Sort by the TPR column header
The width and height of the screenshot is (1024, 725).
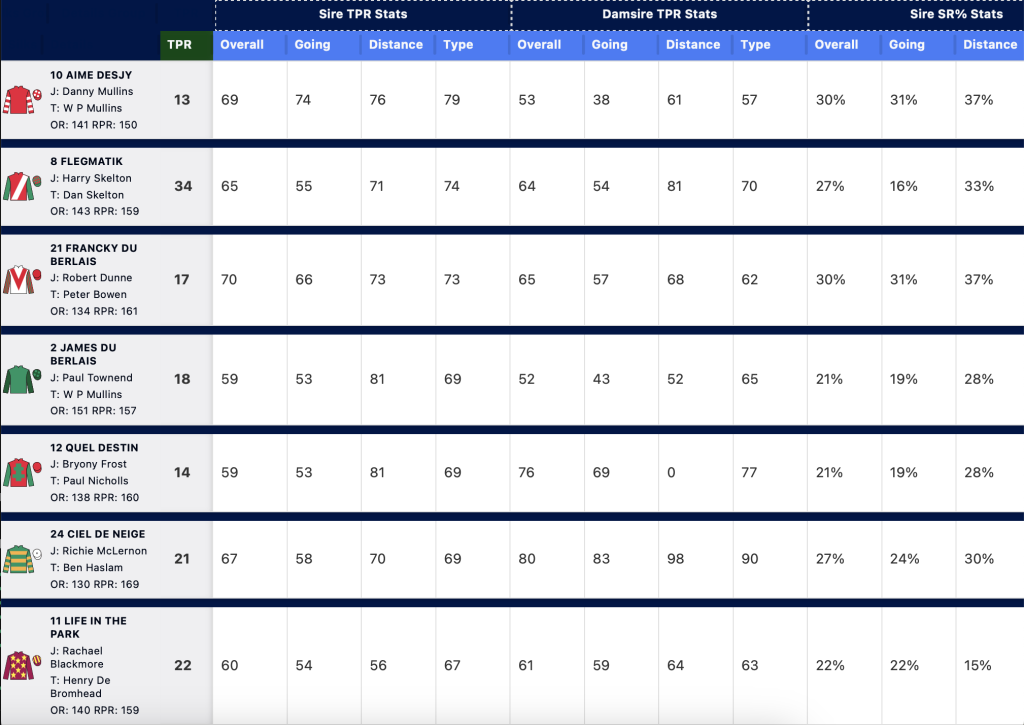(x=180, y=44)
